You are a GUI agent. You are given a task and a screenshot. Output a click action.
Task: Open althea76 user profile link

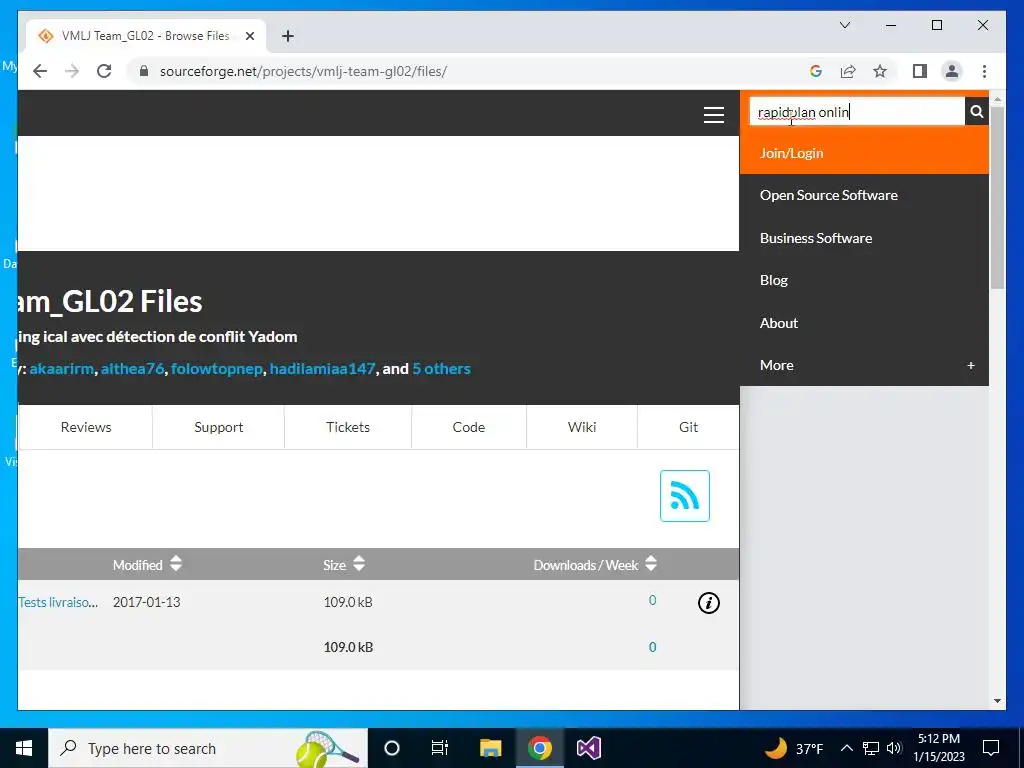(132, 369)
